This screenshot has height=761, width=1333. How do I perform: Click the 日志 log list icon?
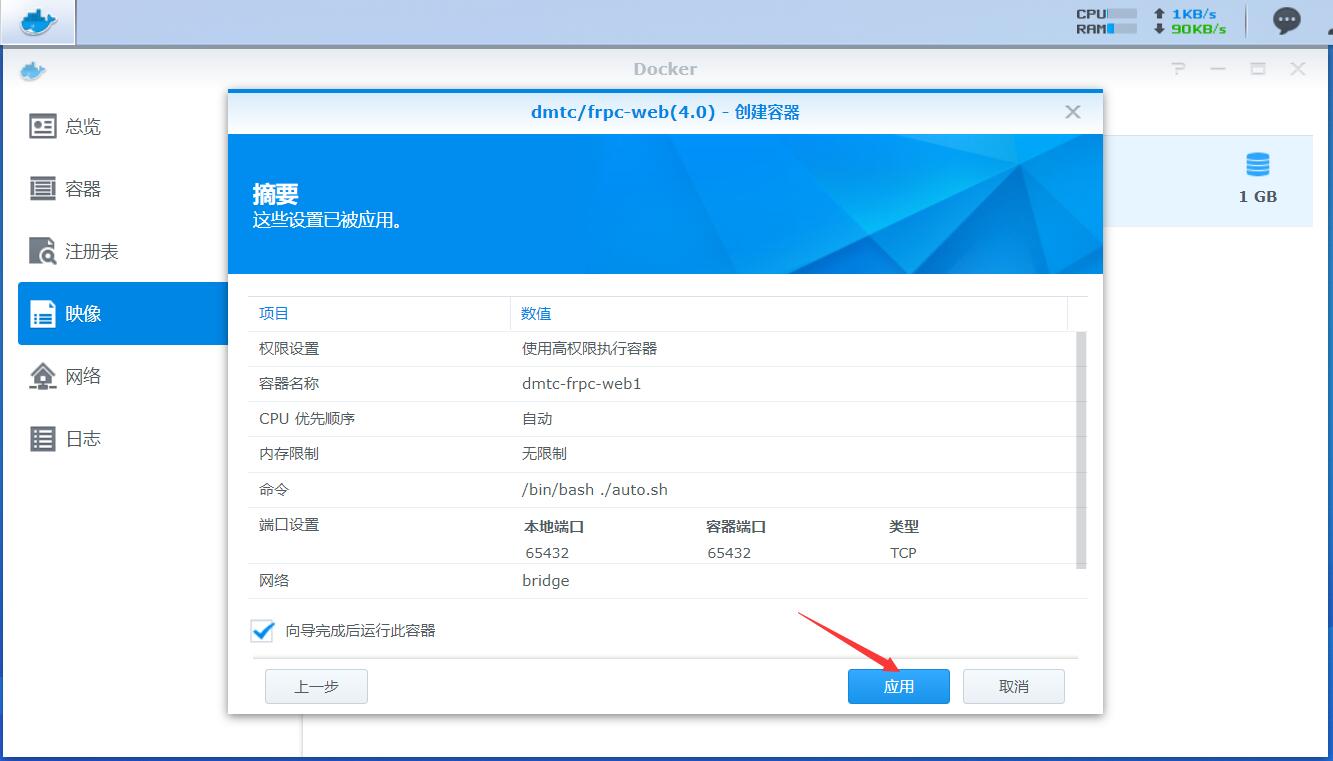pyautogui.click(x=43, y=438)
